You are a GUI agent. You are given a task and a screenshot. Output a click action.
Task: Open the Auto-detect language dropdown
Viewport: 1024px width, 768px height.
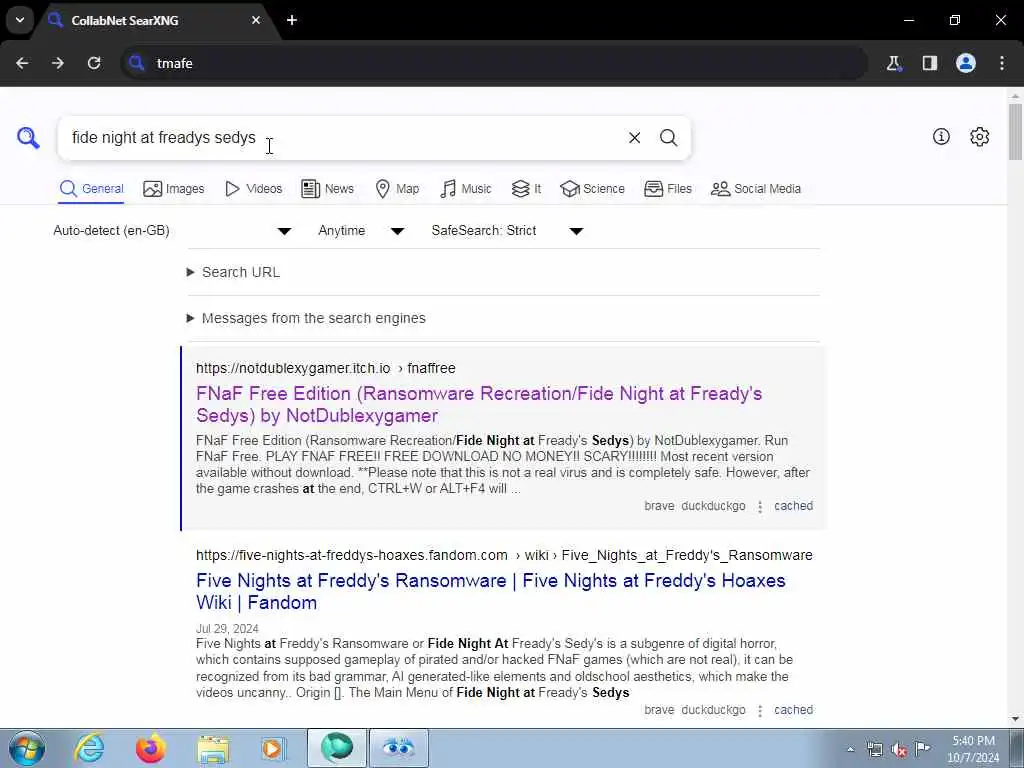pyautogui.click(x=172, y=231)
